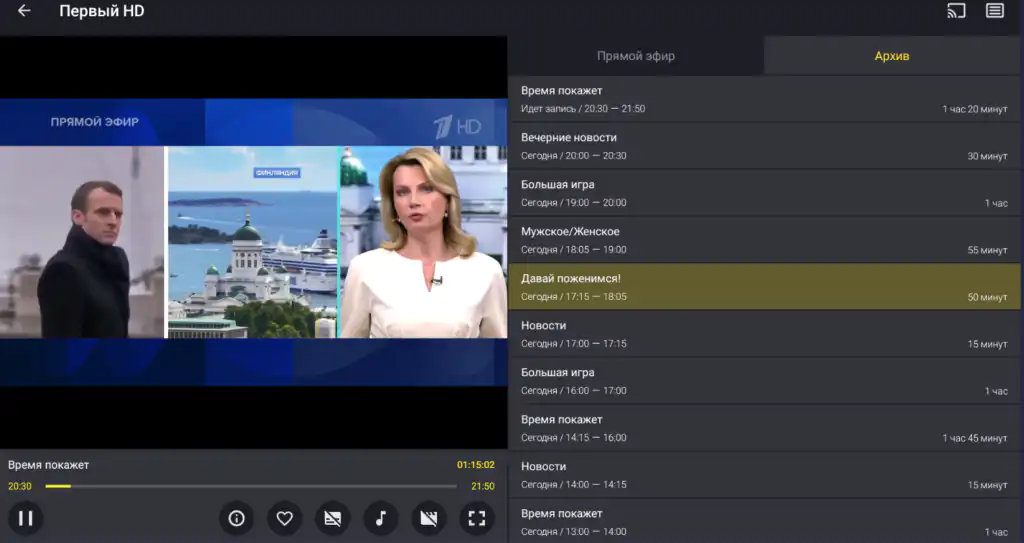Screen dimensions: 1024x543
Task: Pause the video playback
Action: (x=25, y=518)
